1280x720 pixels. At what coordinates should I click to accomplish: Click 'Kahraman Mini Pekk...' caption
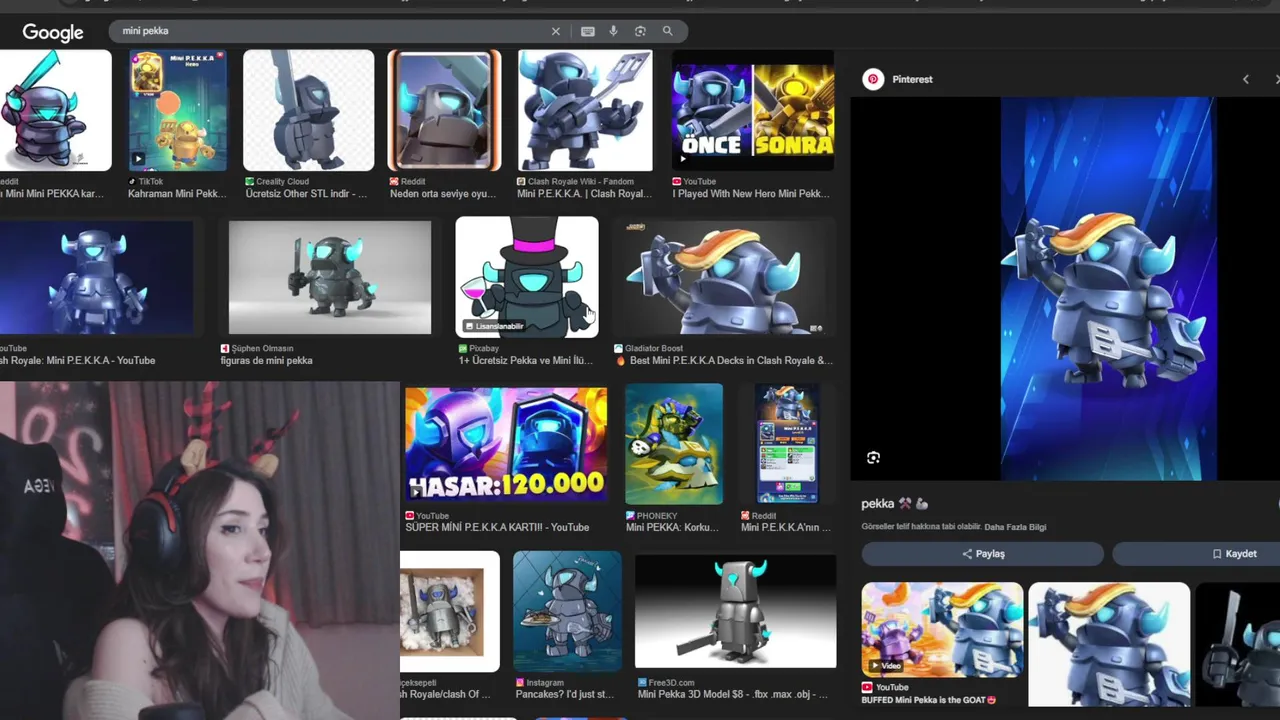177,194
